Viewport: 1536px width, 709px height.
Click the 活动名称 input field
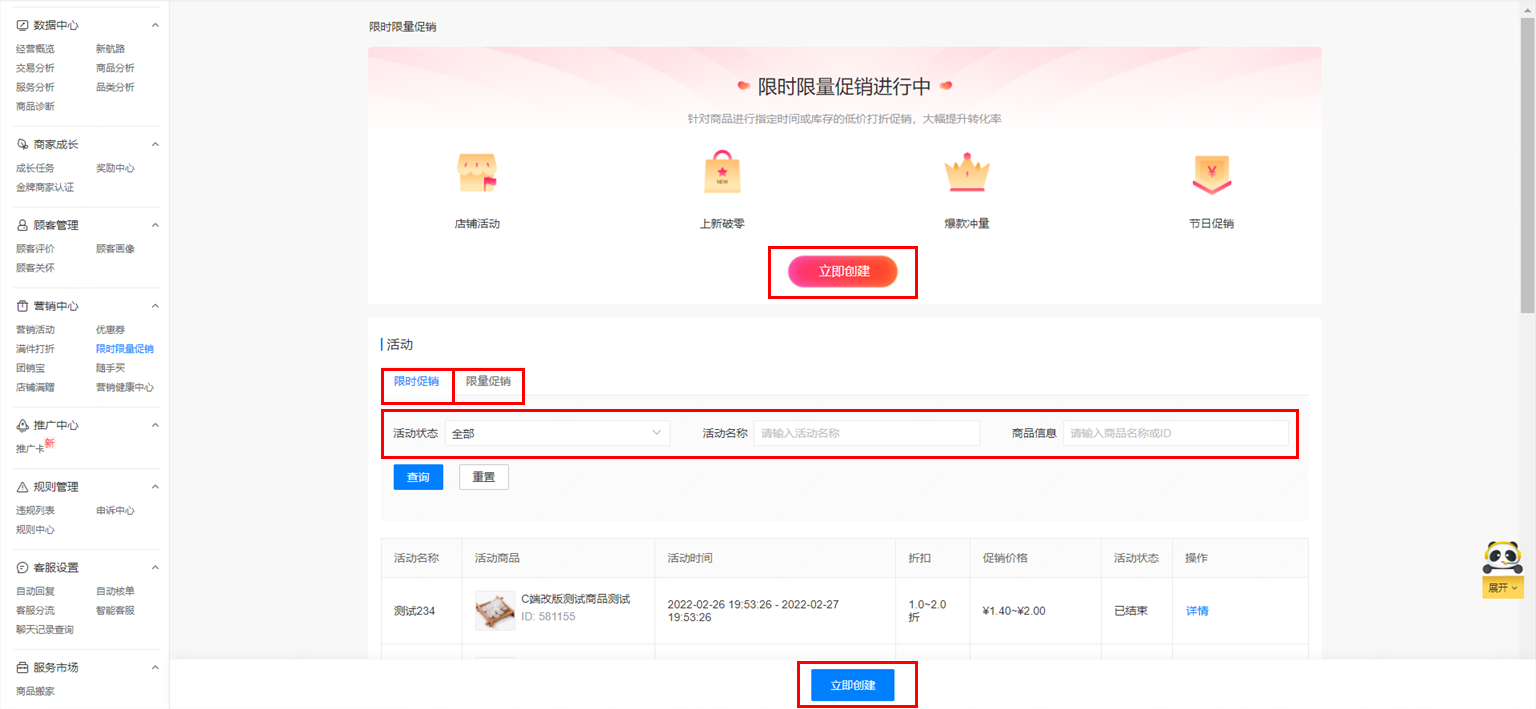click(866, 433)
